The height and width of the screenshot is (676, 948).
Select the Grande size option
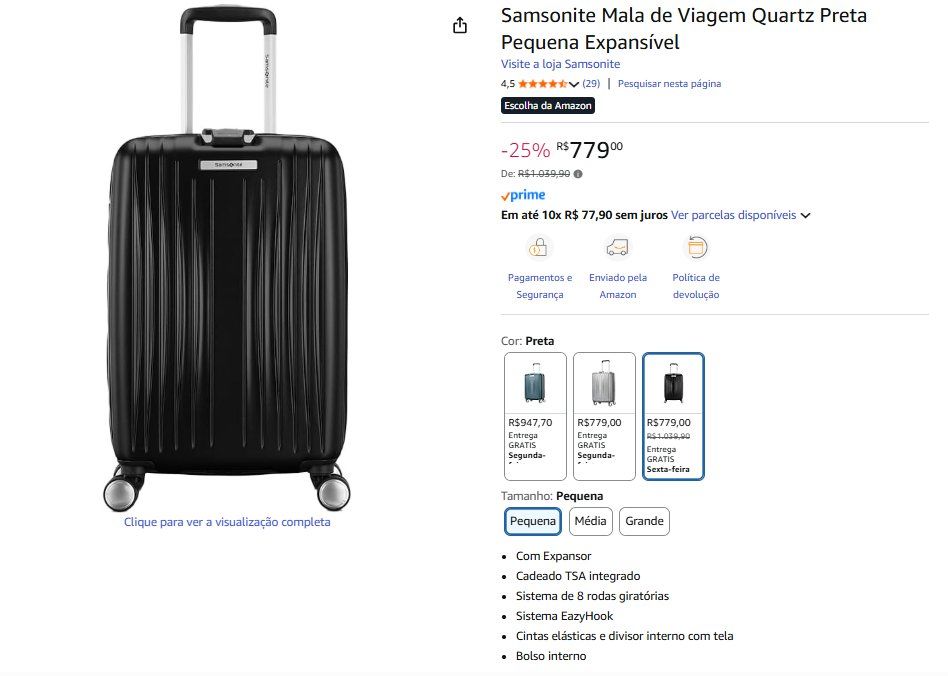644,521
